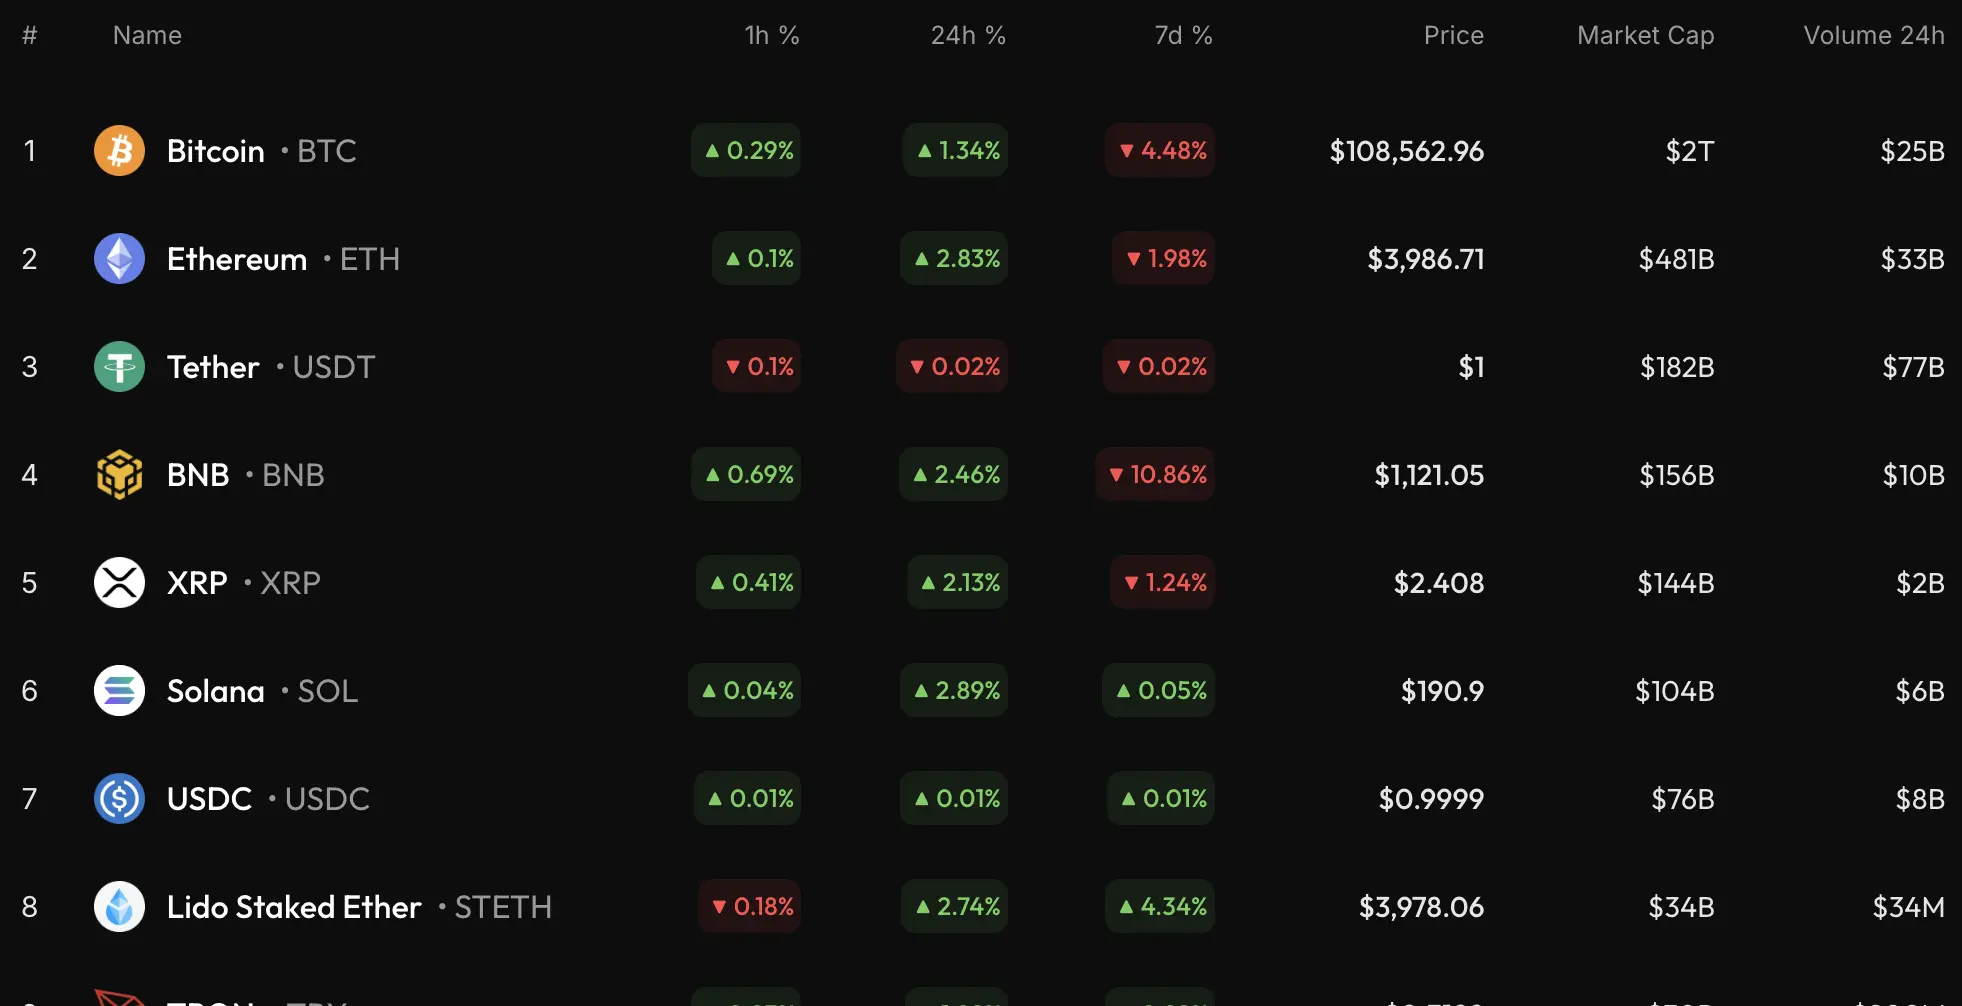Sort coins by Market Cap header
1962x1006 pixels.
(1645, 36)
